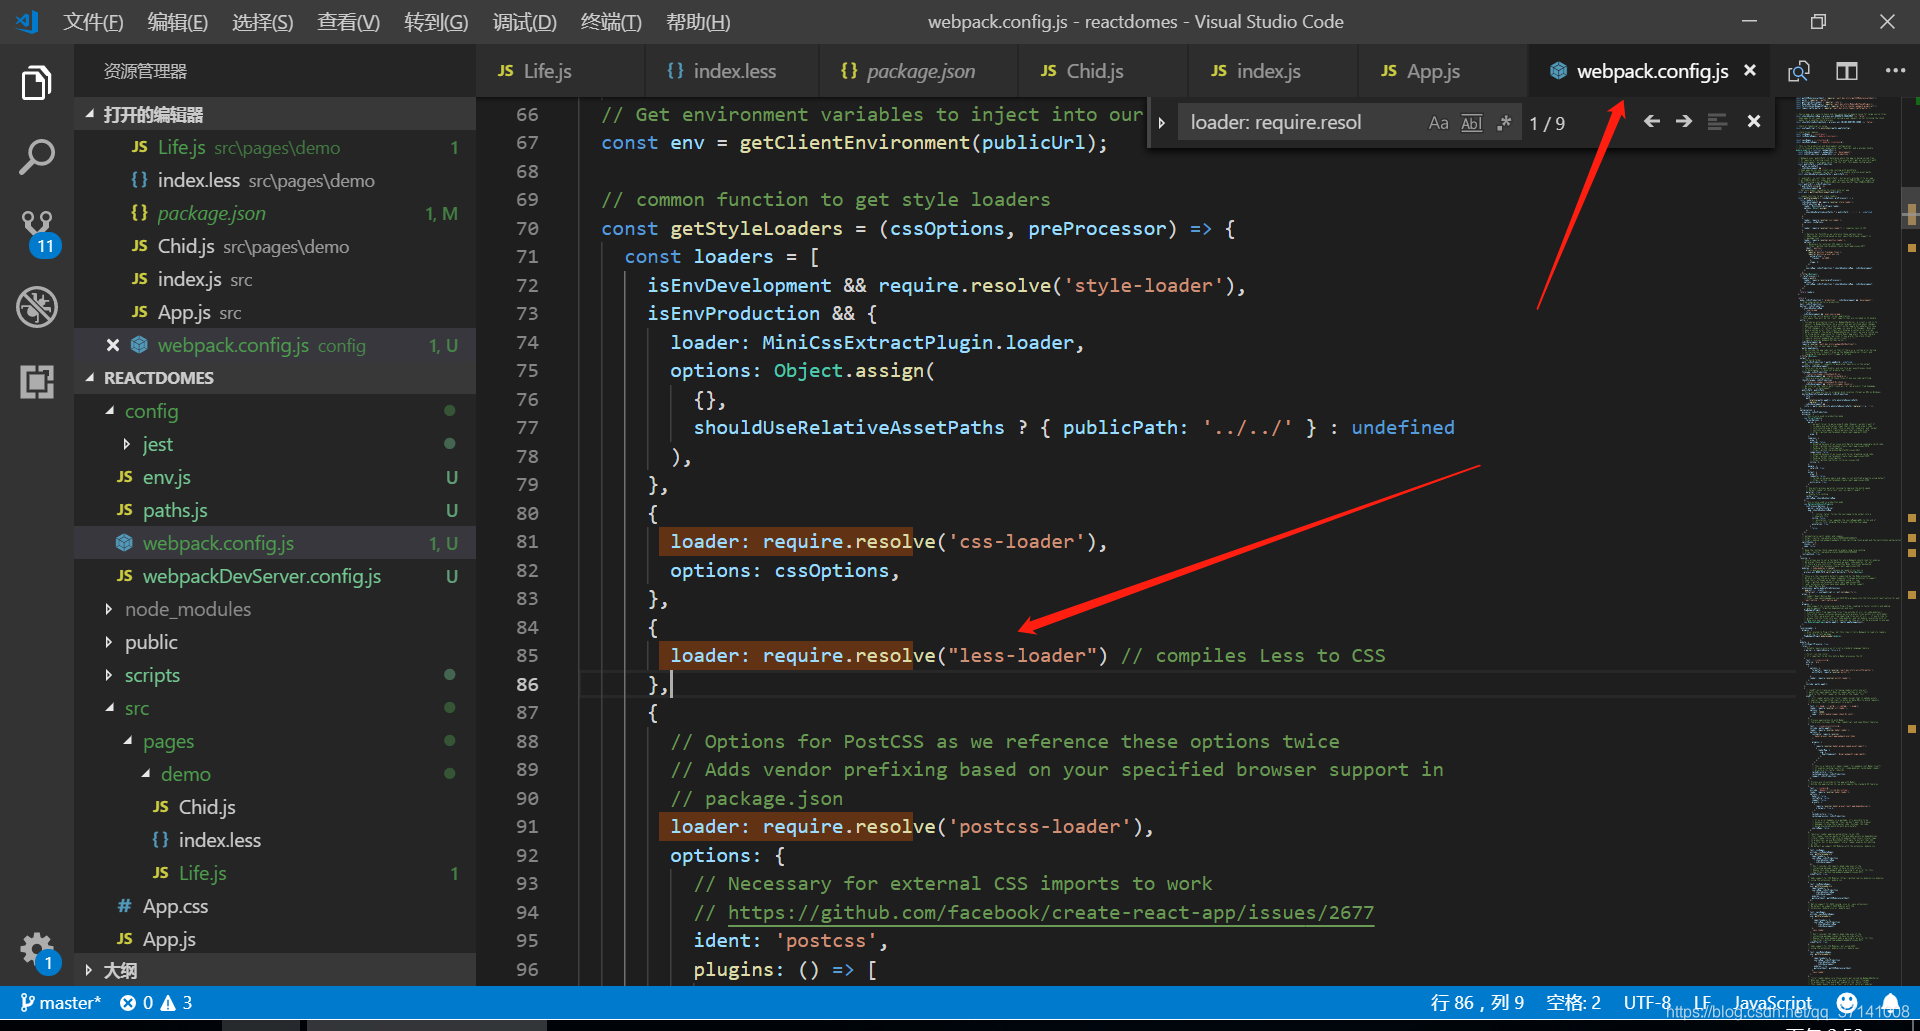Collapse the demo folder
The width and height of the screenshot is (1920, 1031).
coord(146,774)
